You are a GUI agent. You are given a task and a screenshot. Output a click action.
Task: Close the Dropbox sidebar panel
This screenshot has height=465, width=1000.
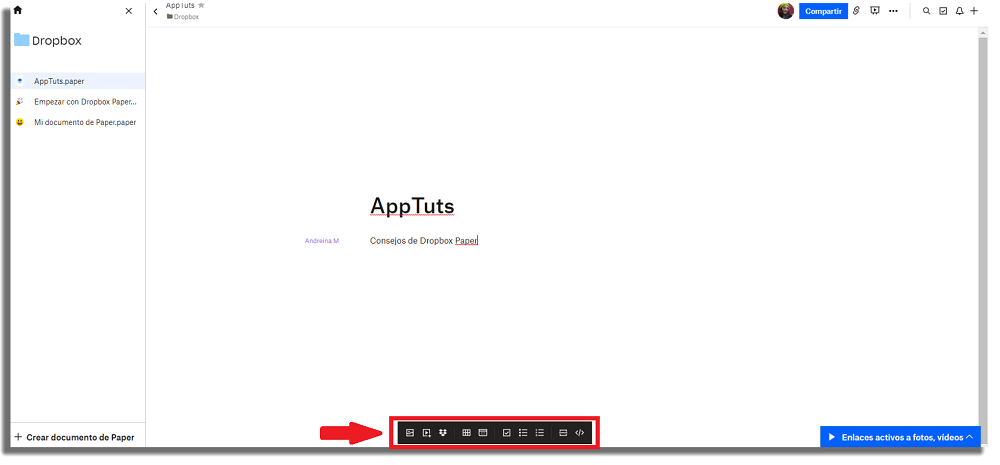point(129,11)
